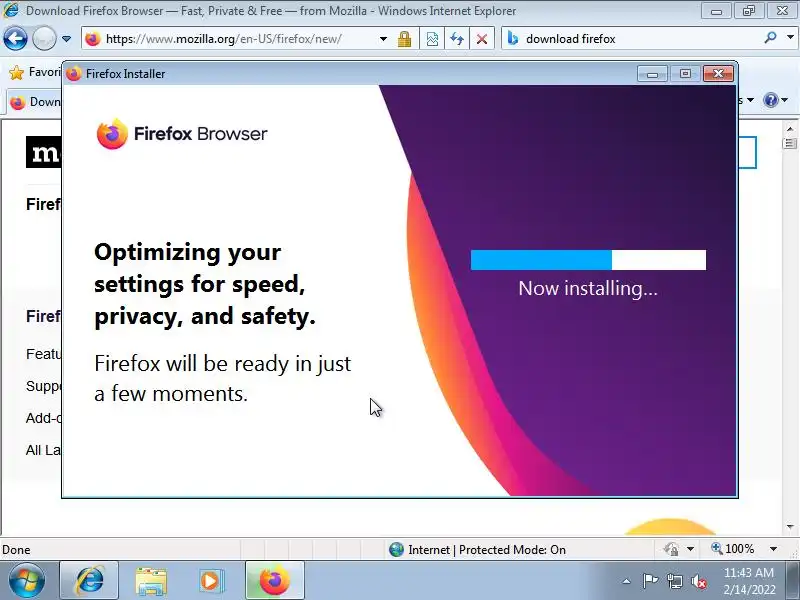Click the page scrollbar up arrow

(790, 129)
